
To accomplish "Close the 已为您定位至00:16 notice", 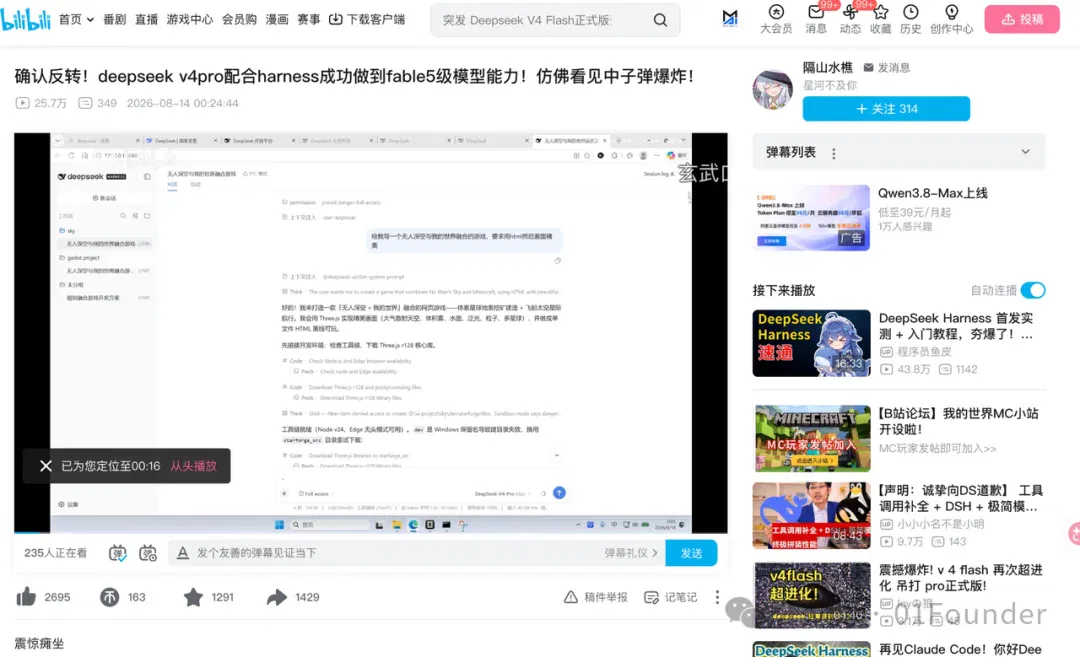I will 45,466.
